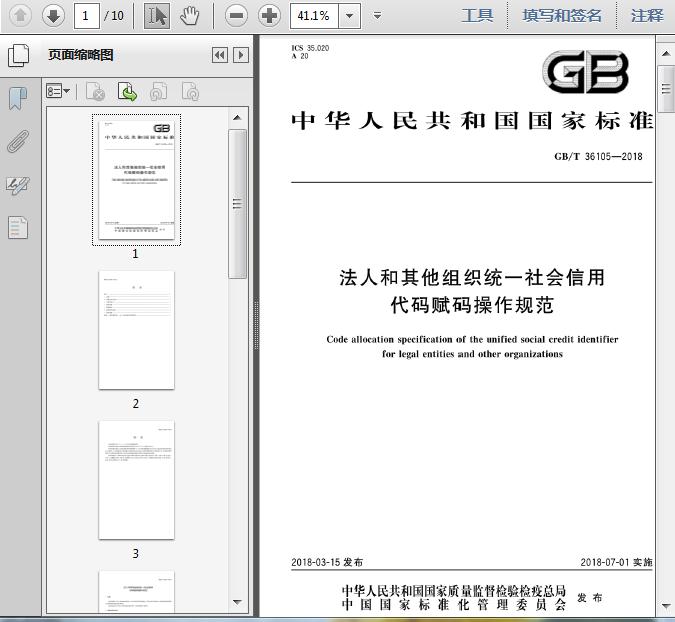Open the thumbnail options menu dropdown
This screenshot has height=622, width=675.
58,91
